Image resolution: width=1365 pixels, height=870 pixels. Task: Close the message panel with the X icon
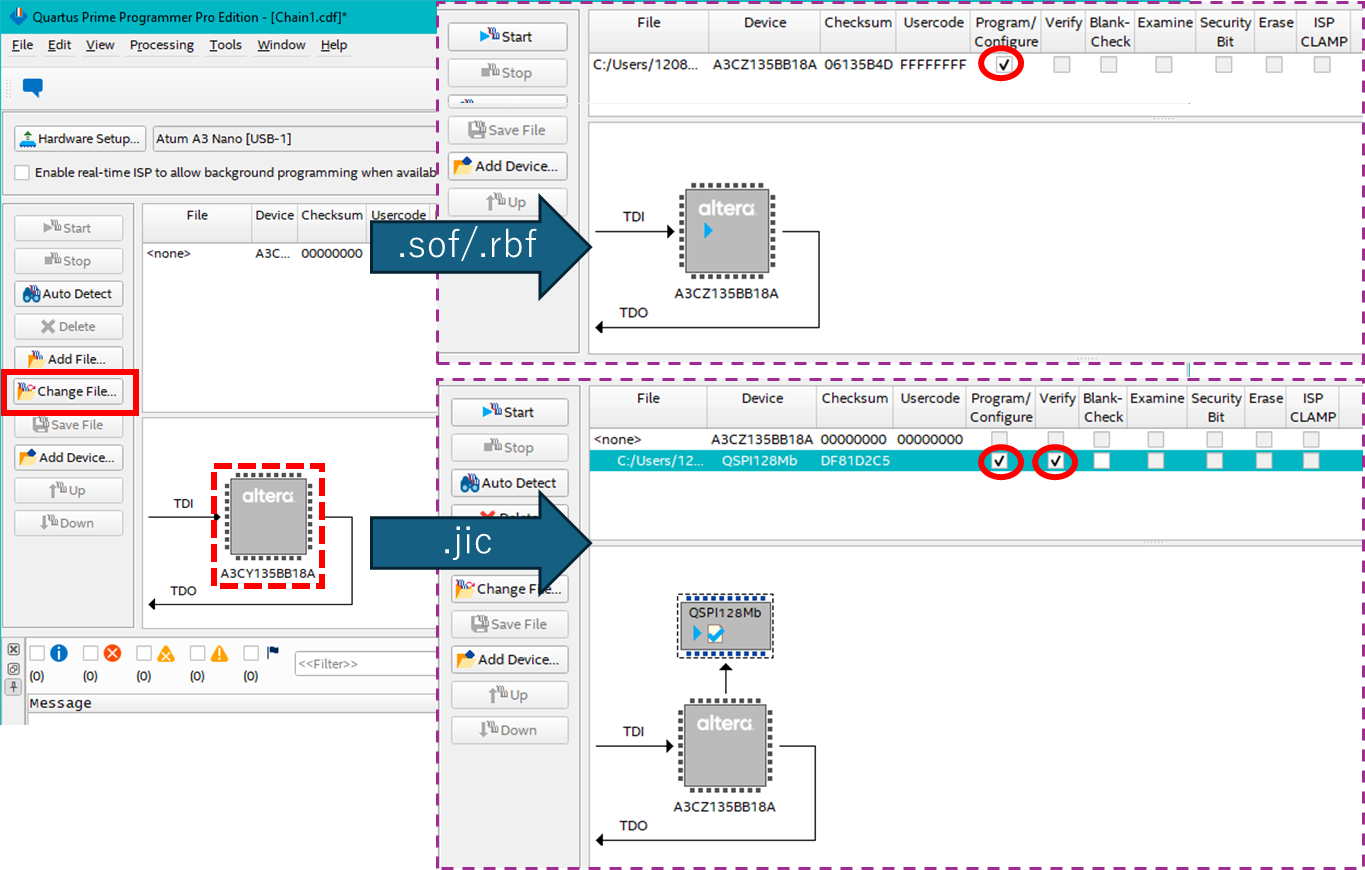coord(13,651)
